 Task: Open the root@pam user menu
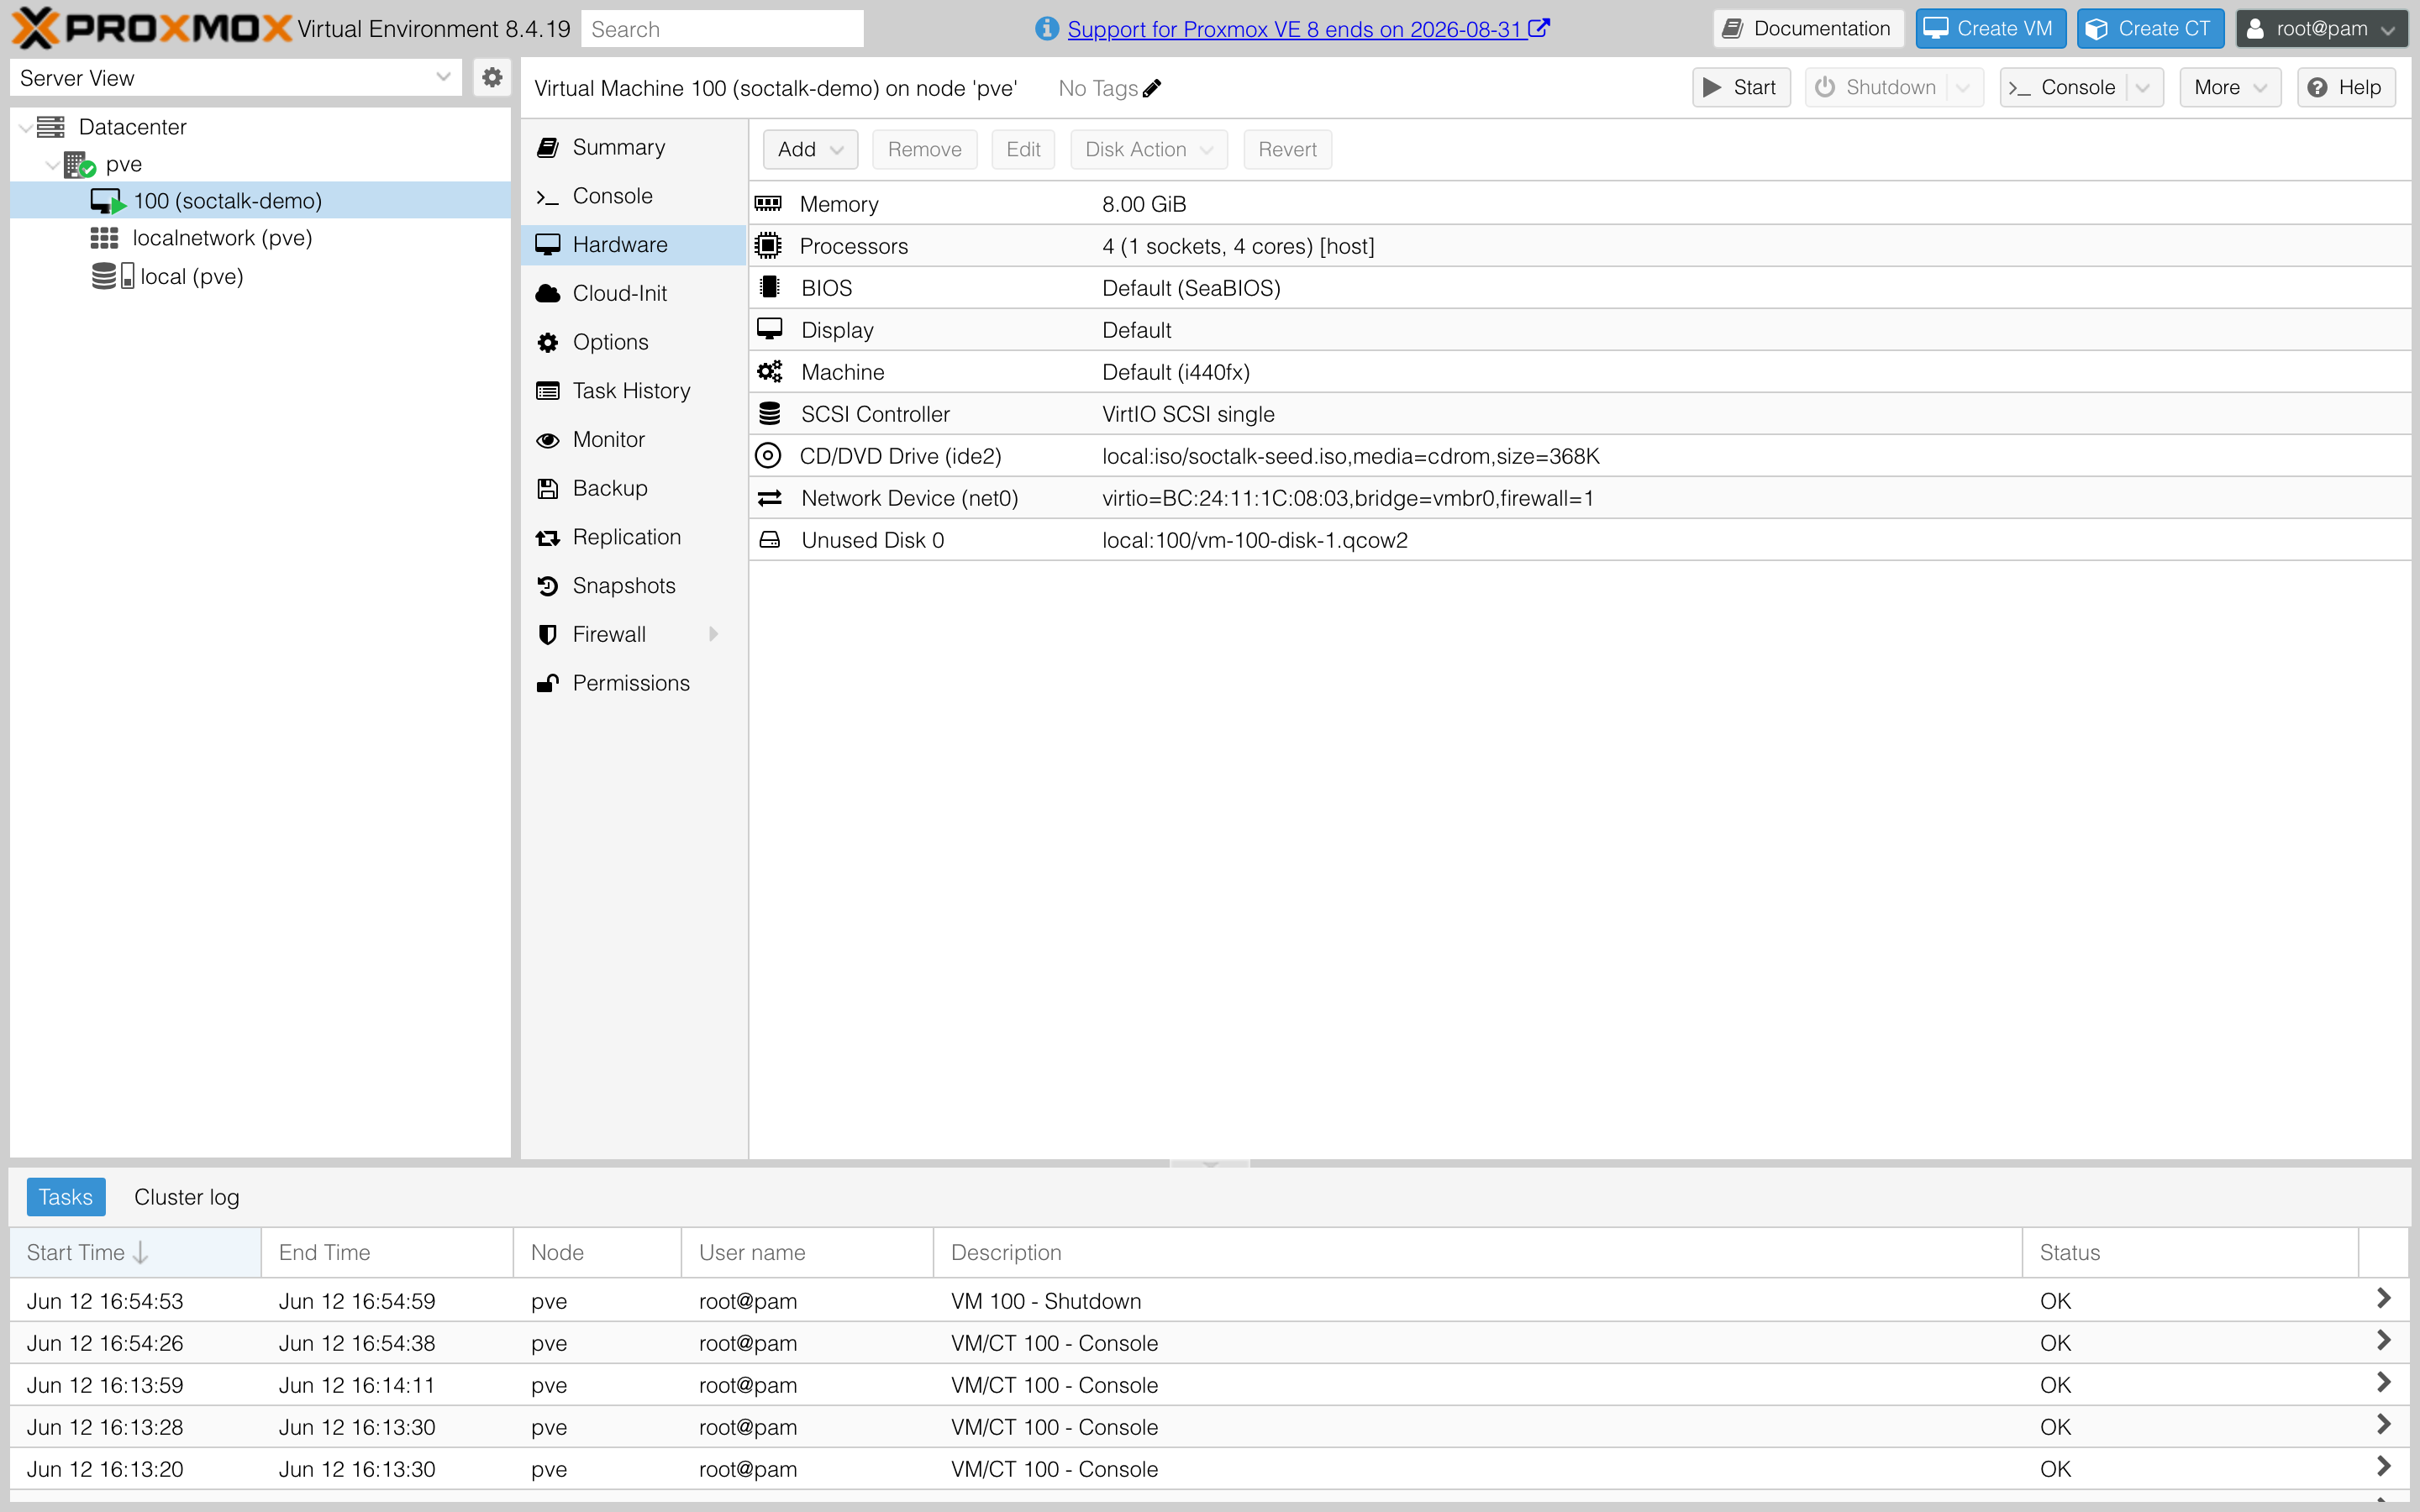tap(2320, 29)
